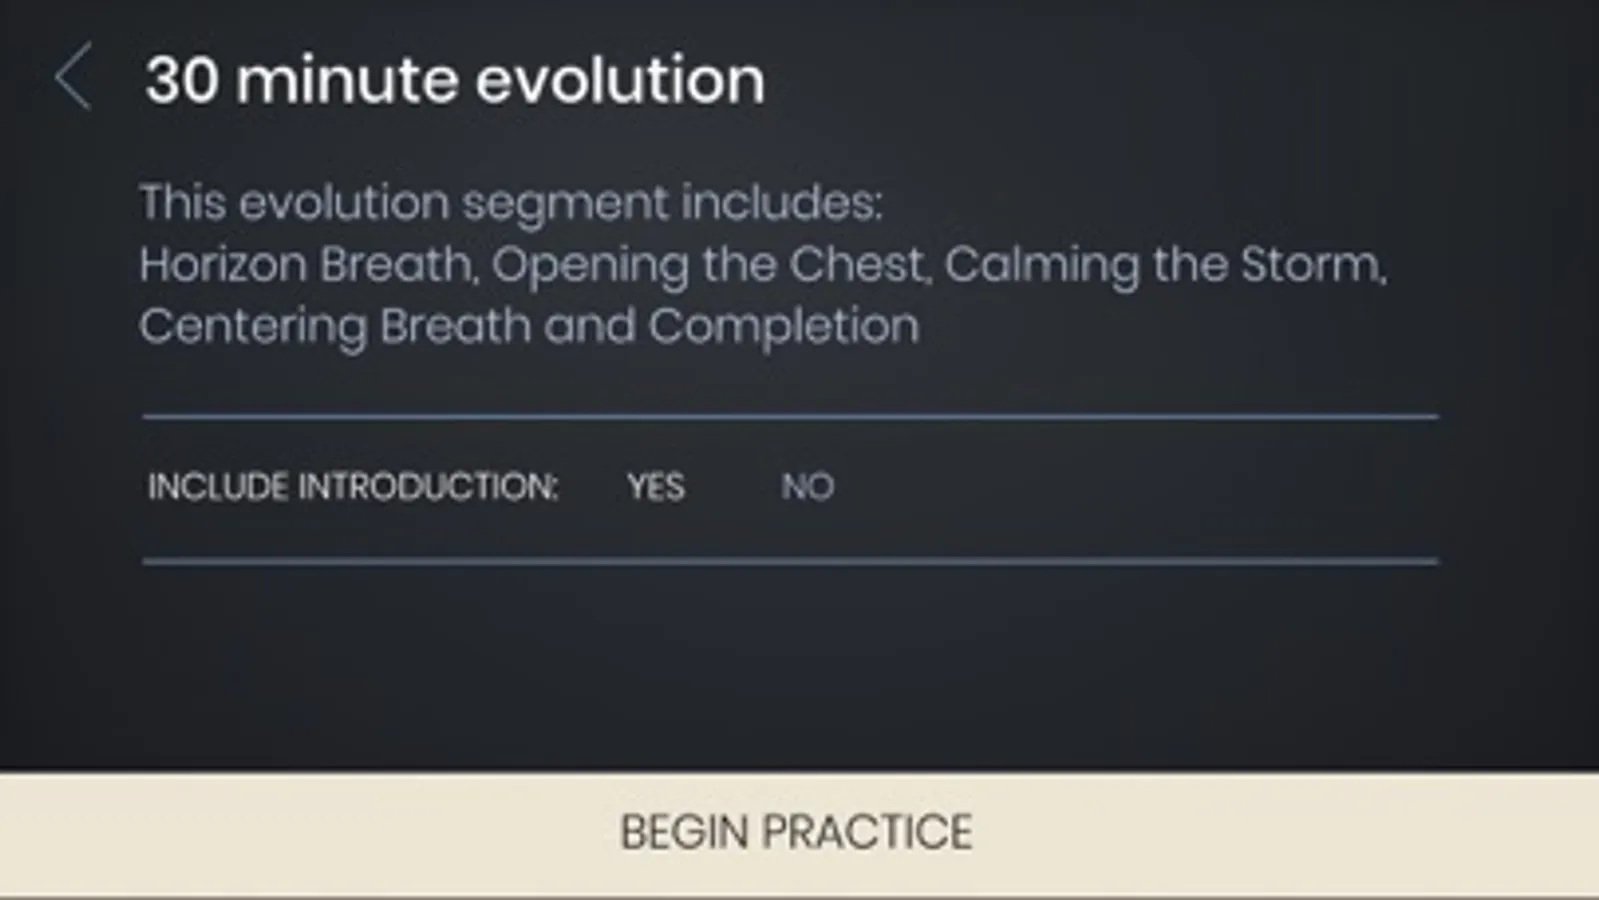The height and width of the screenshot is (900, 1599).
Task: Click the divider line above INCLUDE INTRODUCTION
Action: pyautogui.click(x=790, y=416)
